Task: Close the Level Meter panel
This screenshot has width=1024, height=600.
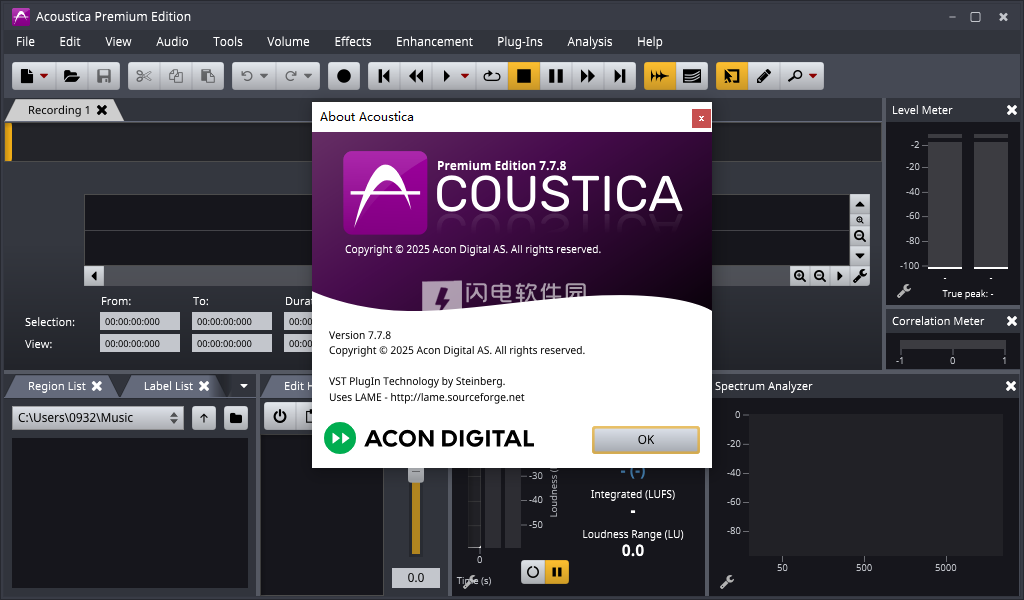Action: click(x=1012, y=110)
